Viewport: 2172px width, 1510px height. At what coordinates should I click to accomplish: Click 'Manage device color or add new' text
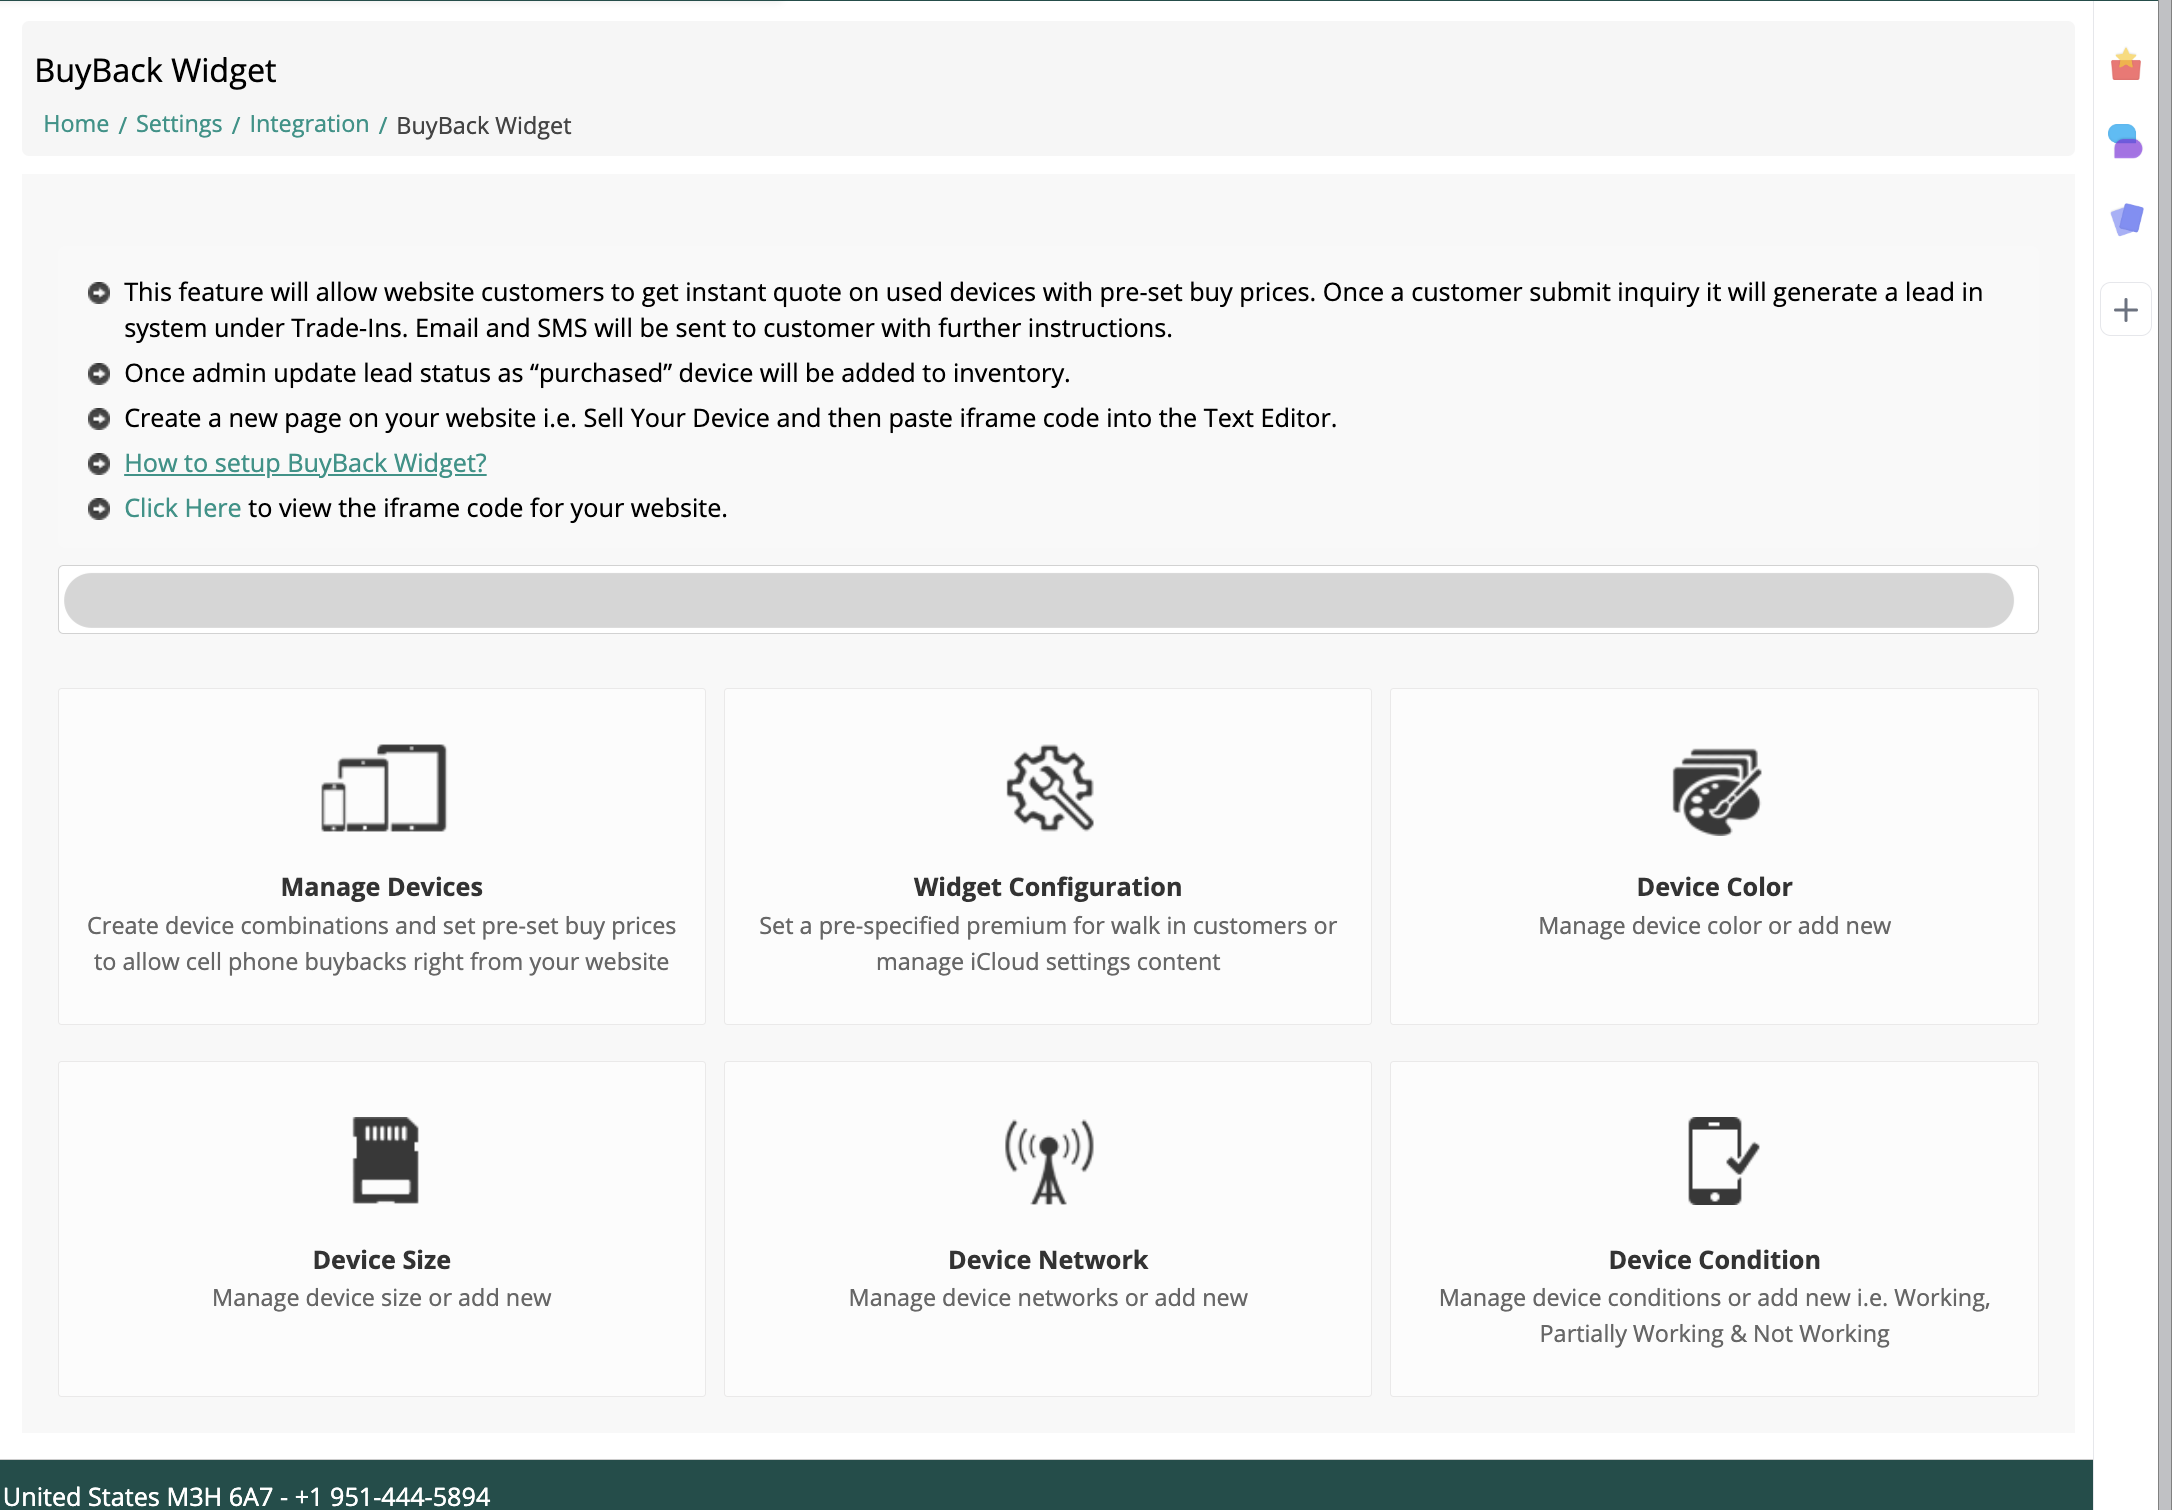click(x=1714, y=926)
